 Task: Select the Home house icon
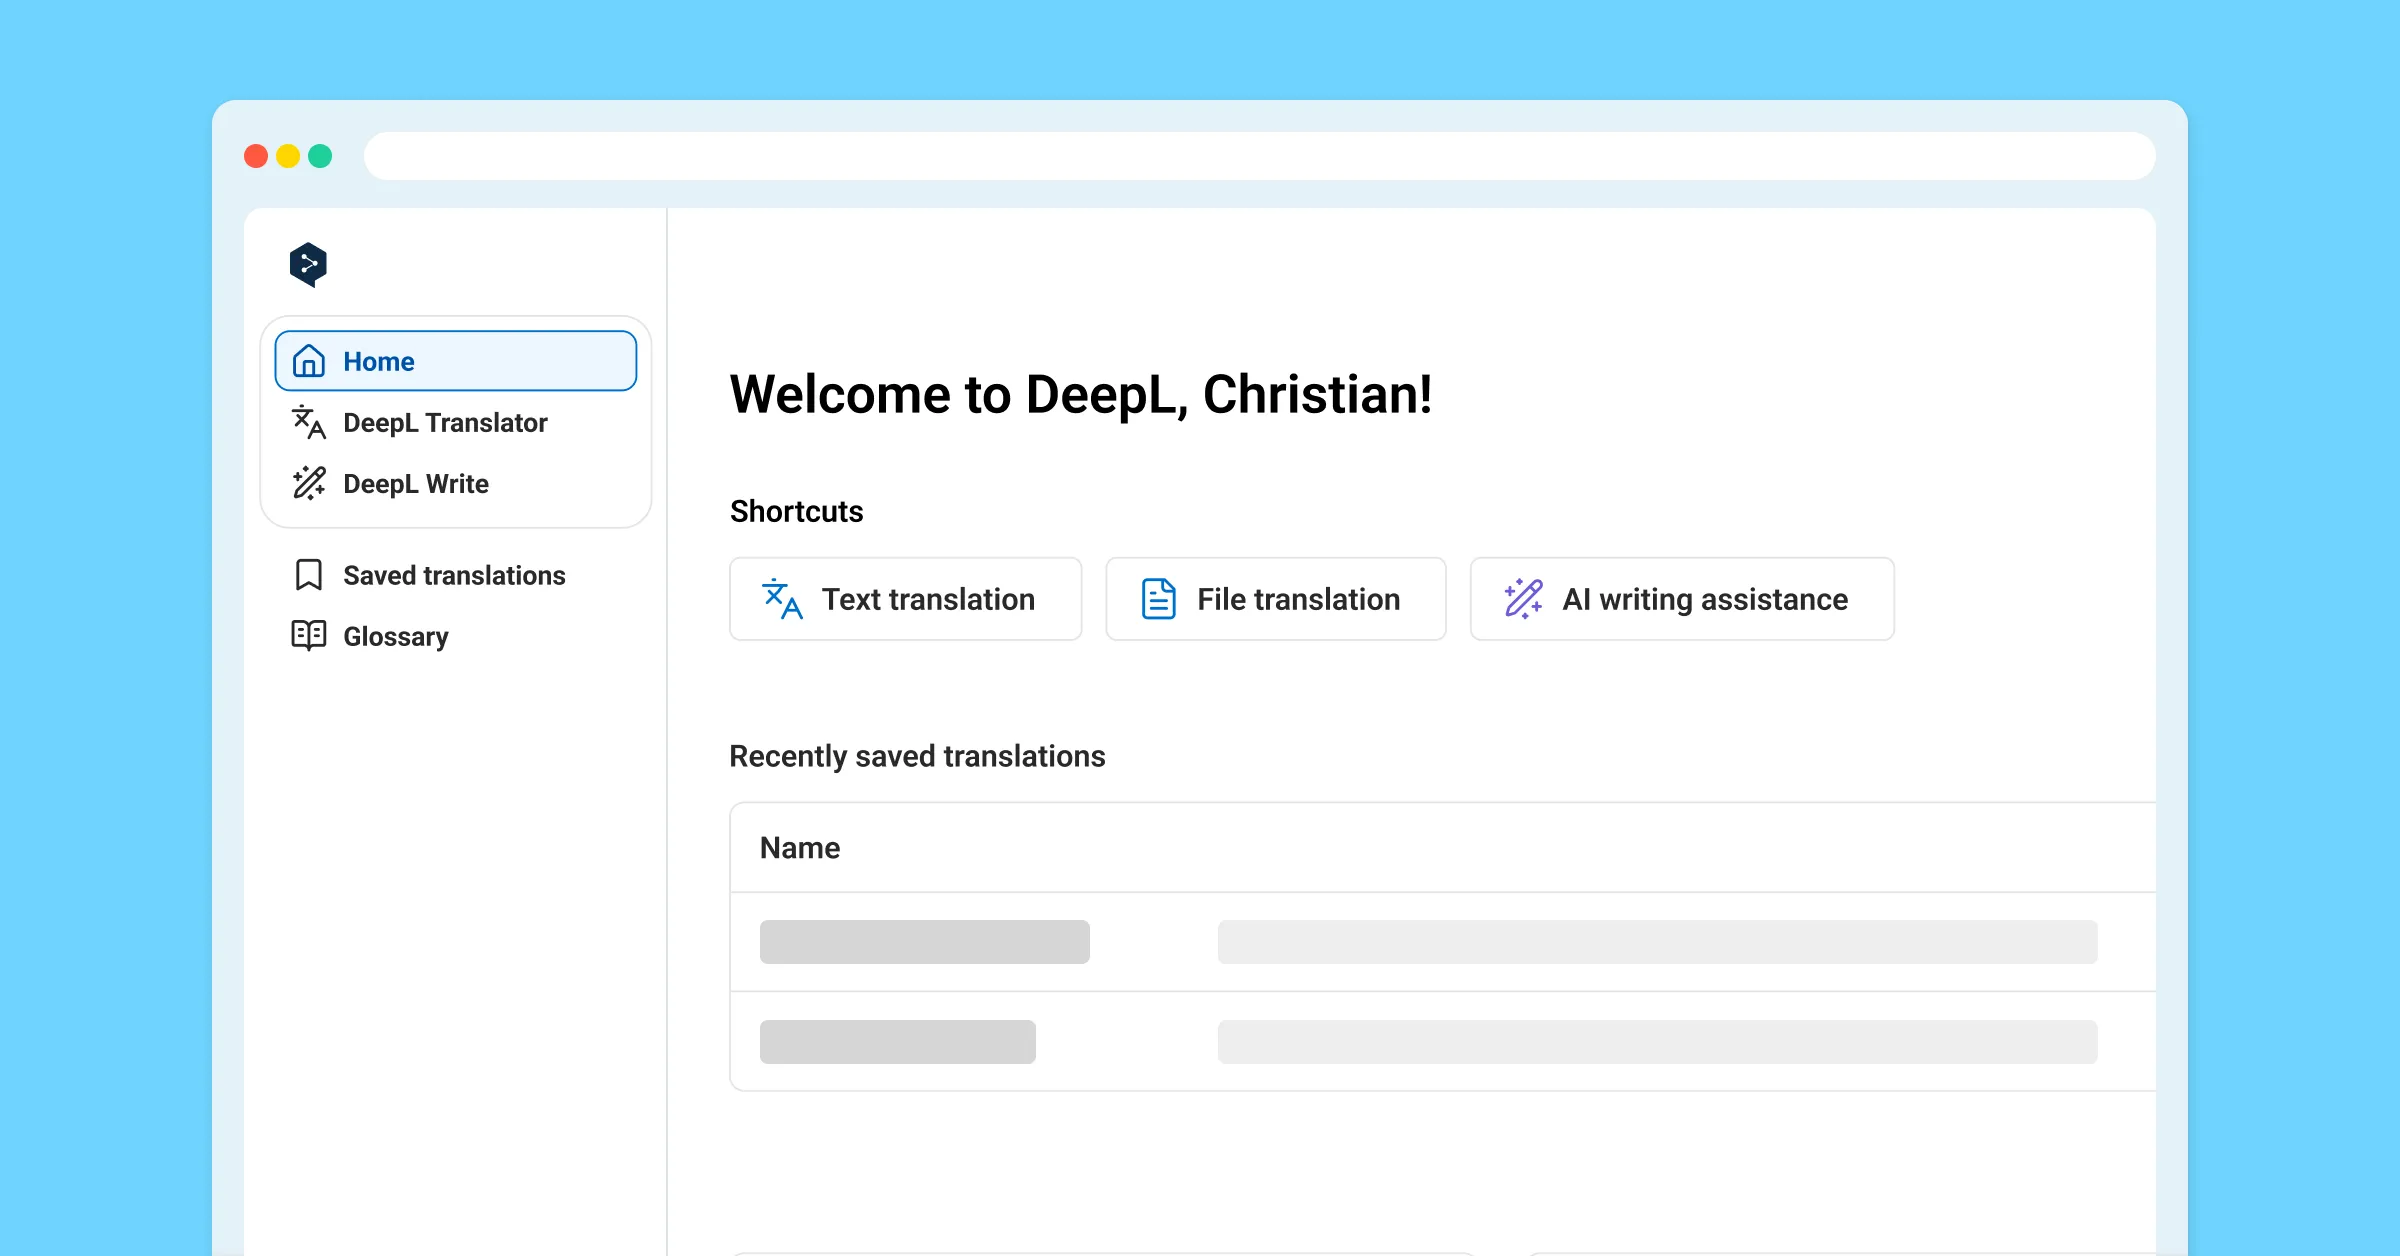pos(309,361)
